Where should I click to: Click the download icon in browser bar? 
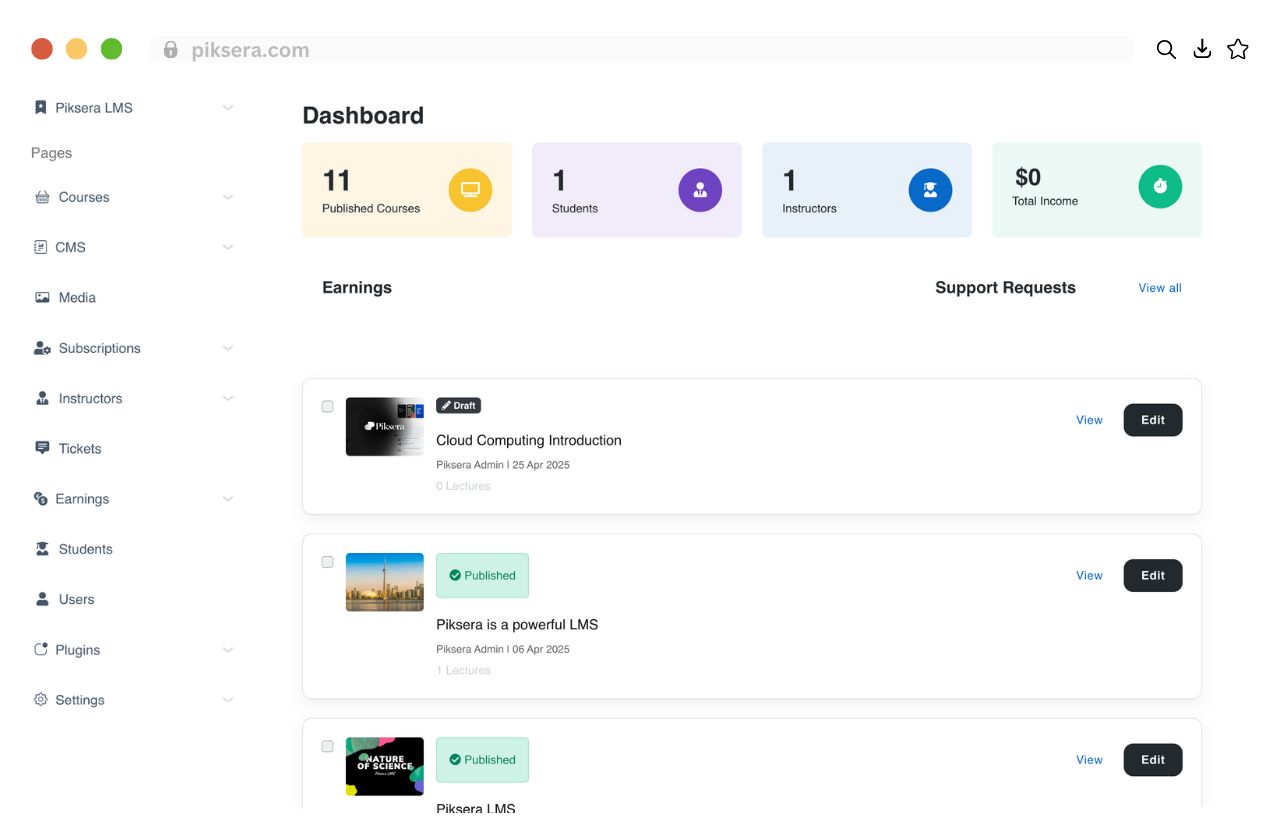[x=1202, y=50]
